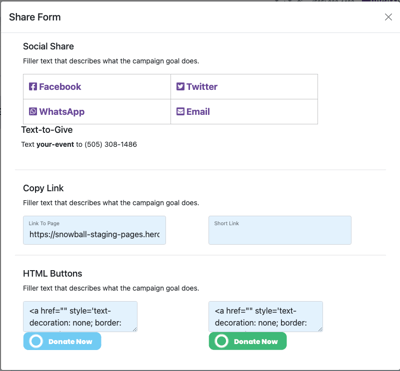This screenshot has width=400, height=371.
Task: Share via the Facebook link text
Action: click(60, 87)
